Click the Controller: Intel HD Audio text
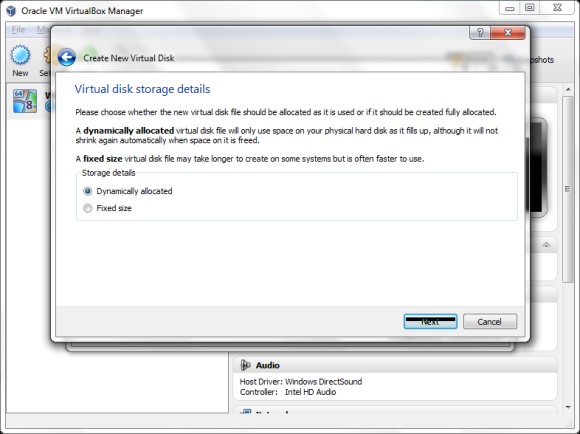Image resolution: width=580 pixels, height=434 pixels. (288, 392)
